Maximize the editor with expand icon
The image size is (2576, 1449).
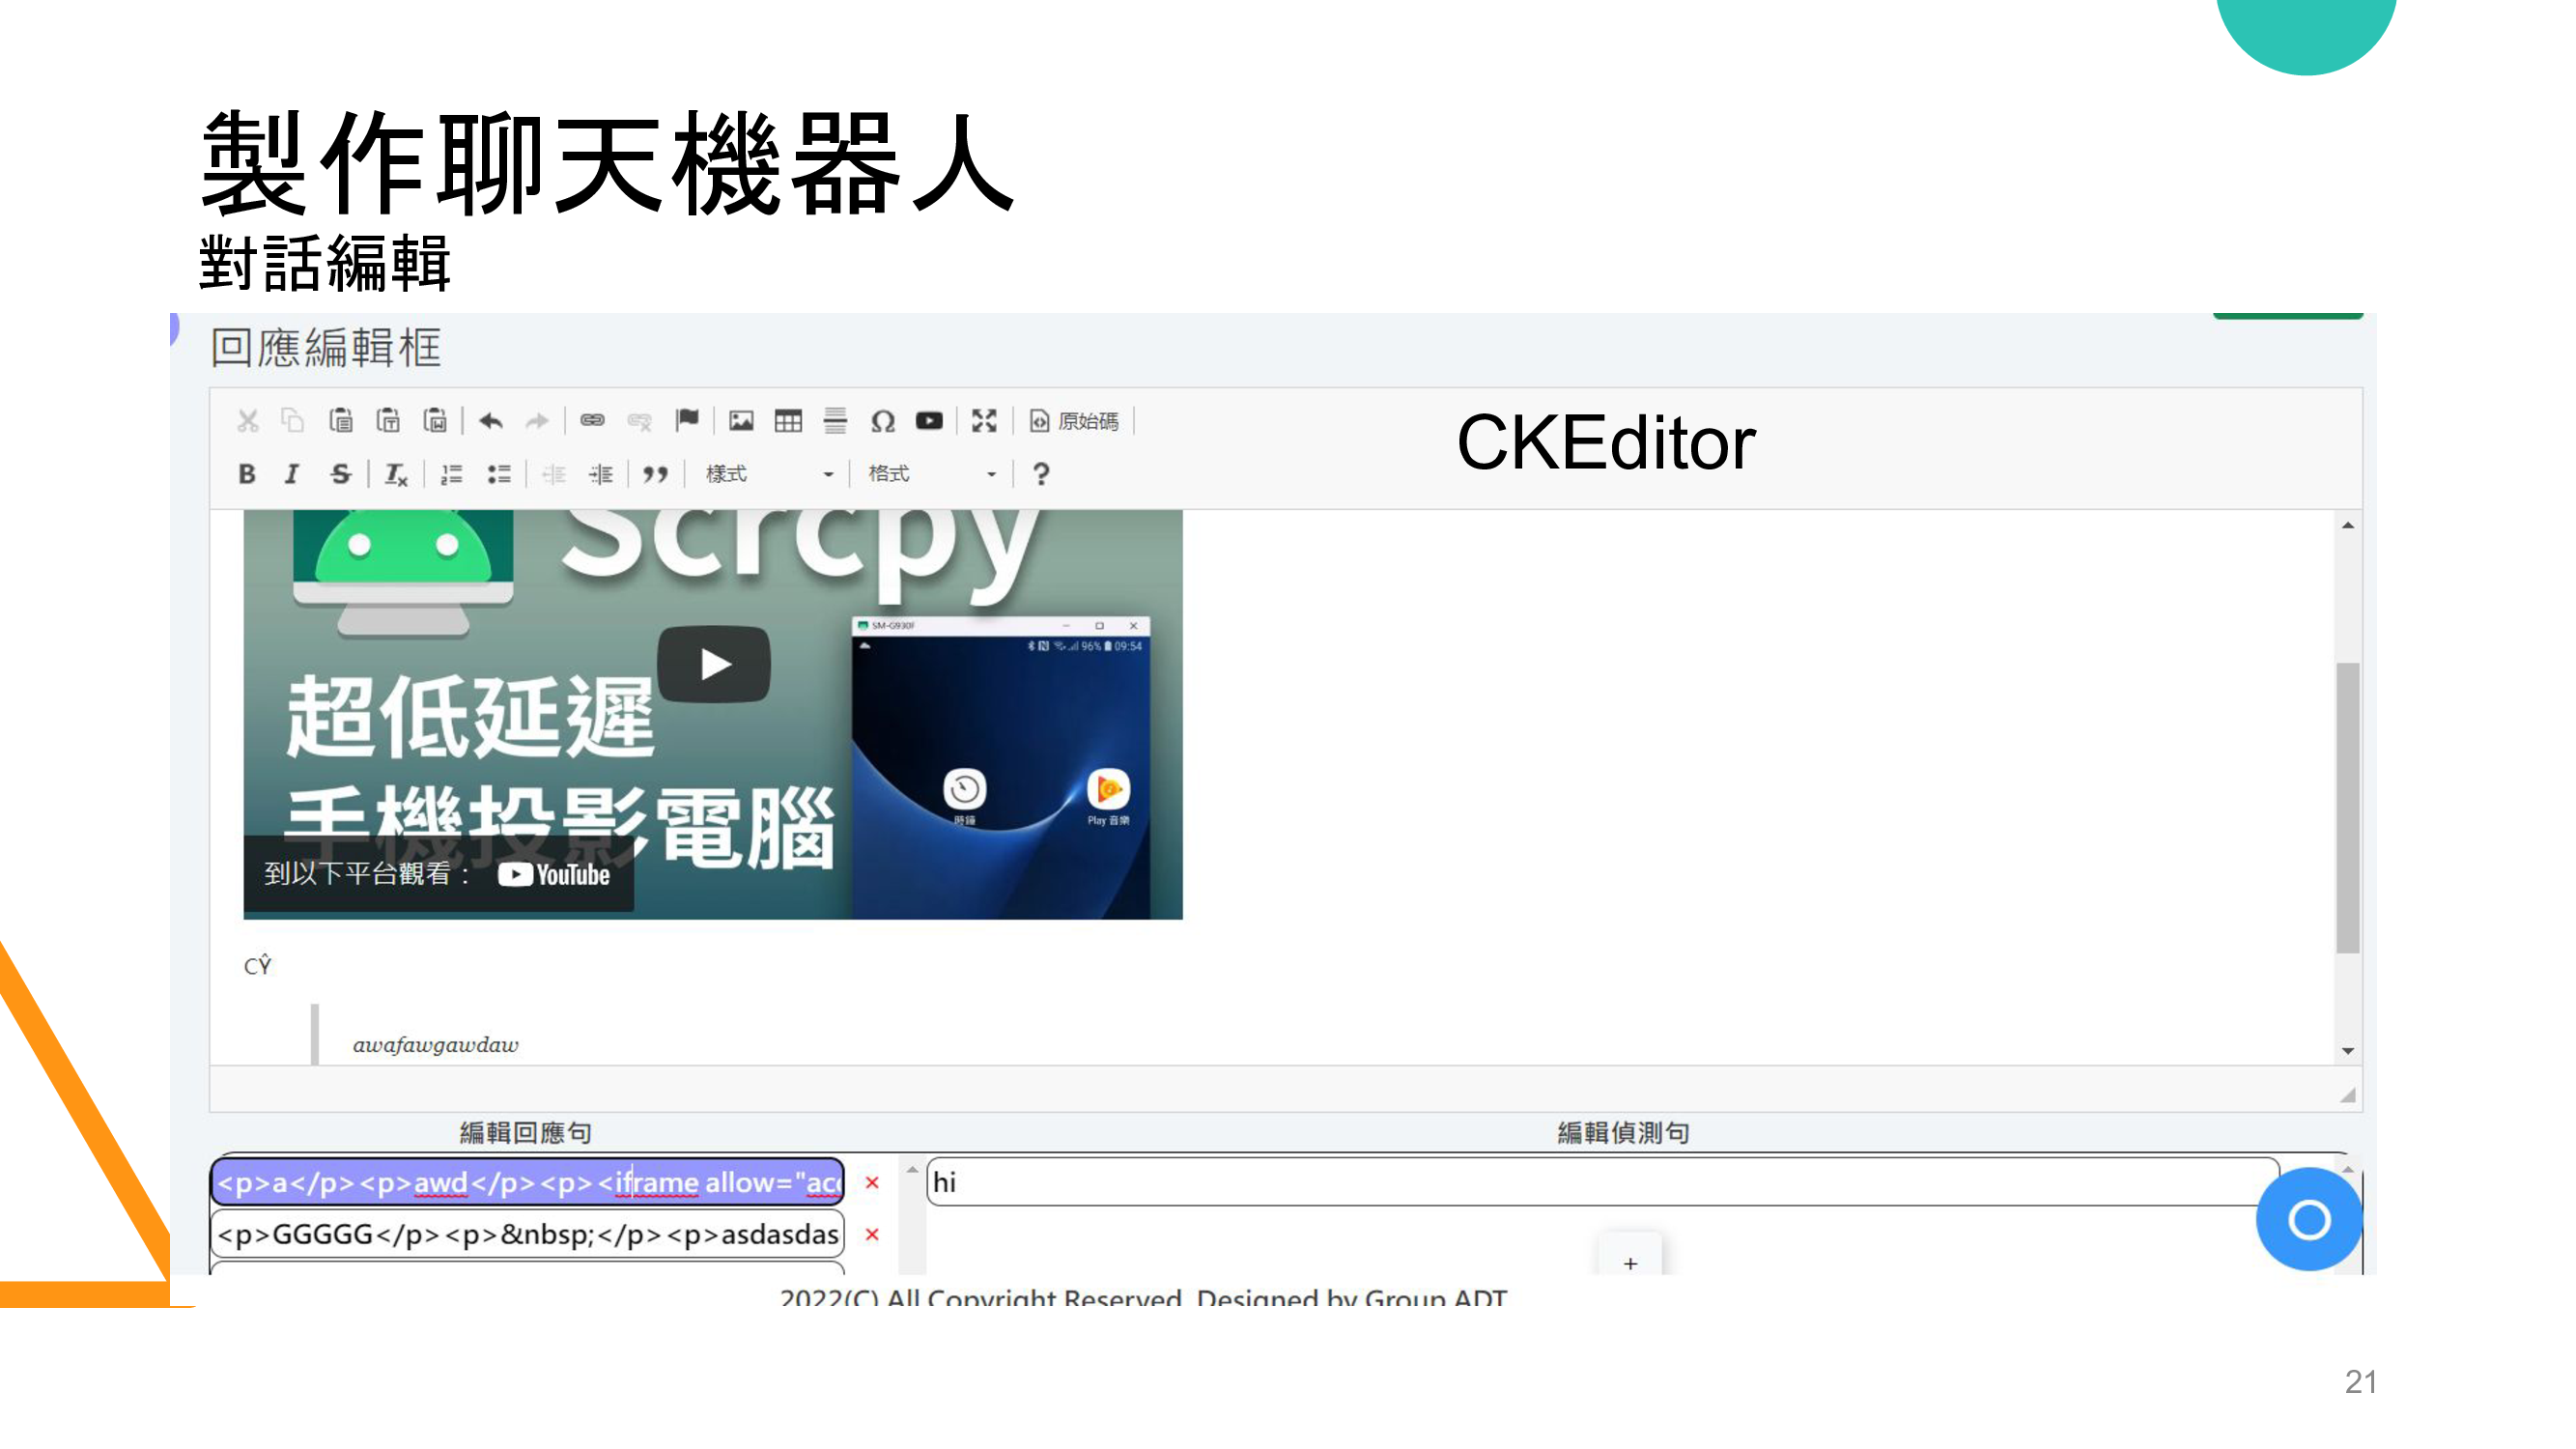point(984,421)
